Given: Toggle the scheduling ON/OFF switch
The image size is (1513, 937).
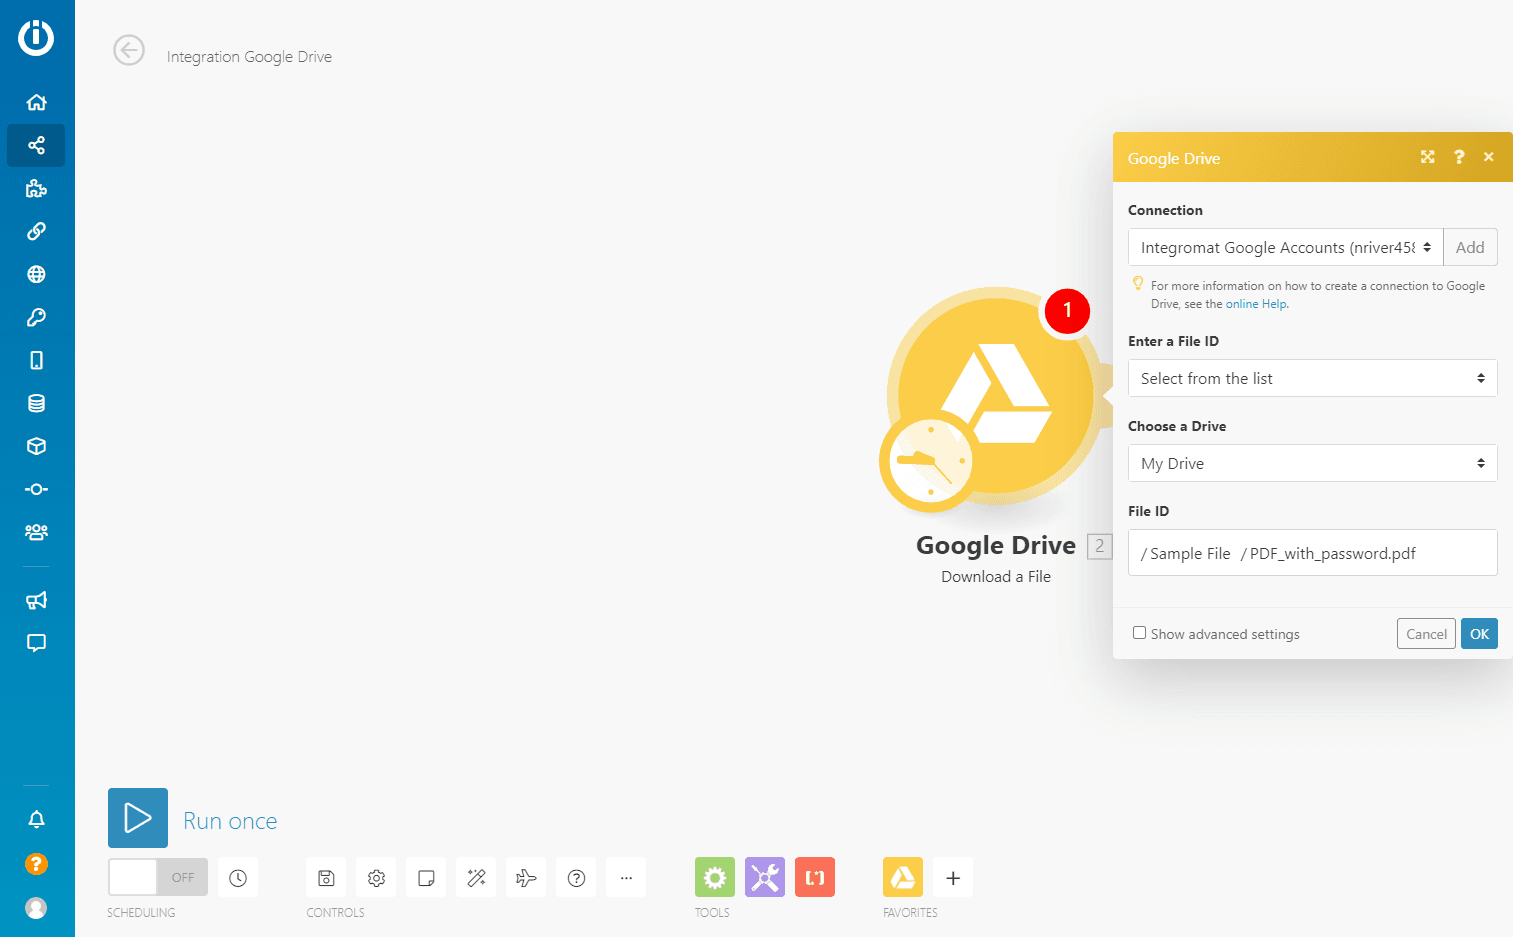Looking at the screenshot, I should pos(158,877).
